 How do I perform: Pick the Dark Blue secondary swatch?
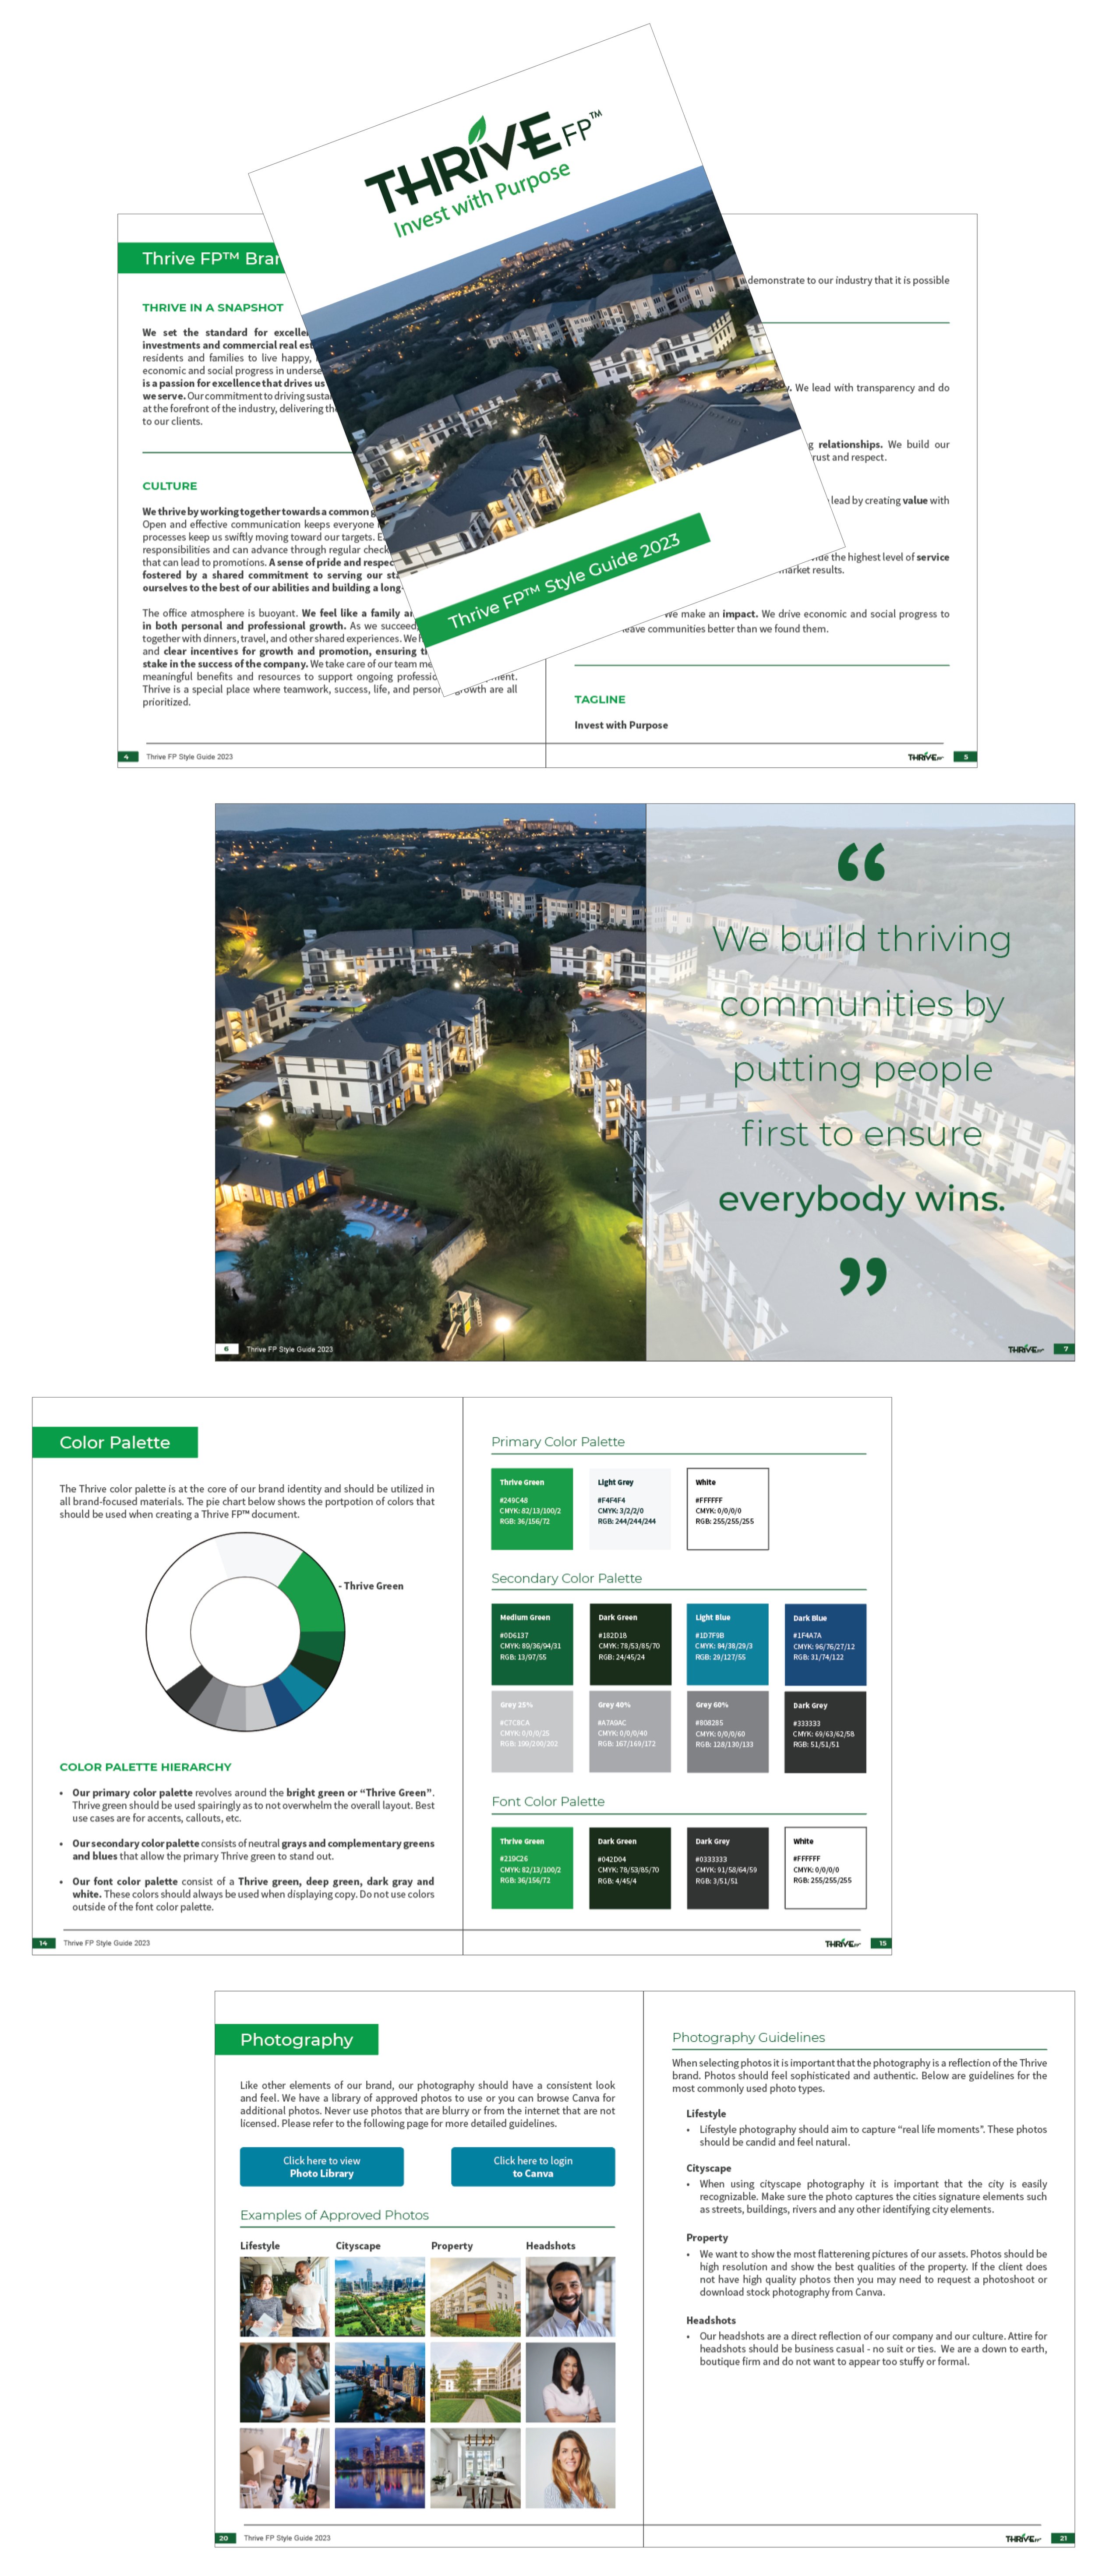coord(825,1644)
